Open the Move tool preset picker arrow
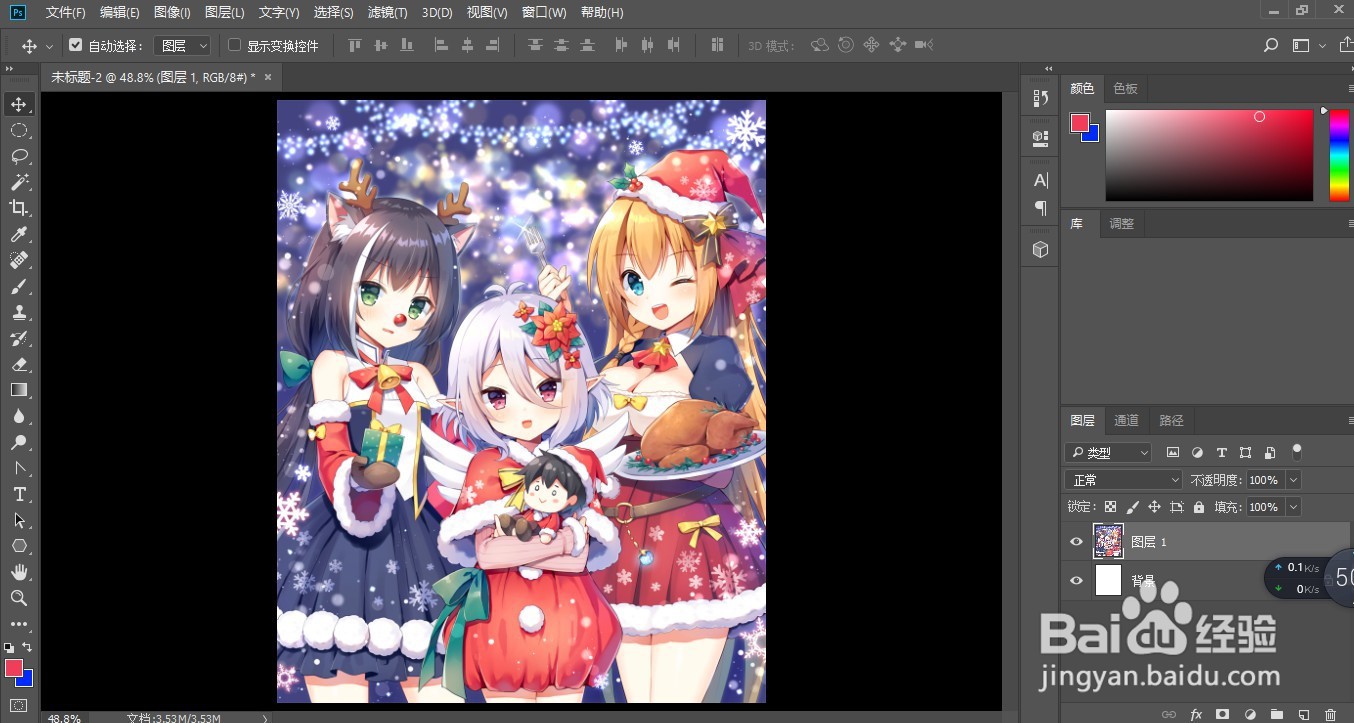The width and height of the screenshot is (1354, 723). [49, 46]
